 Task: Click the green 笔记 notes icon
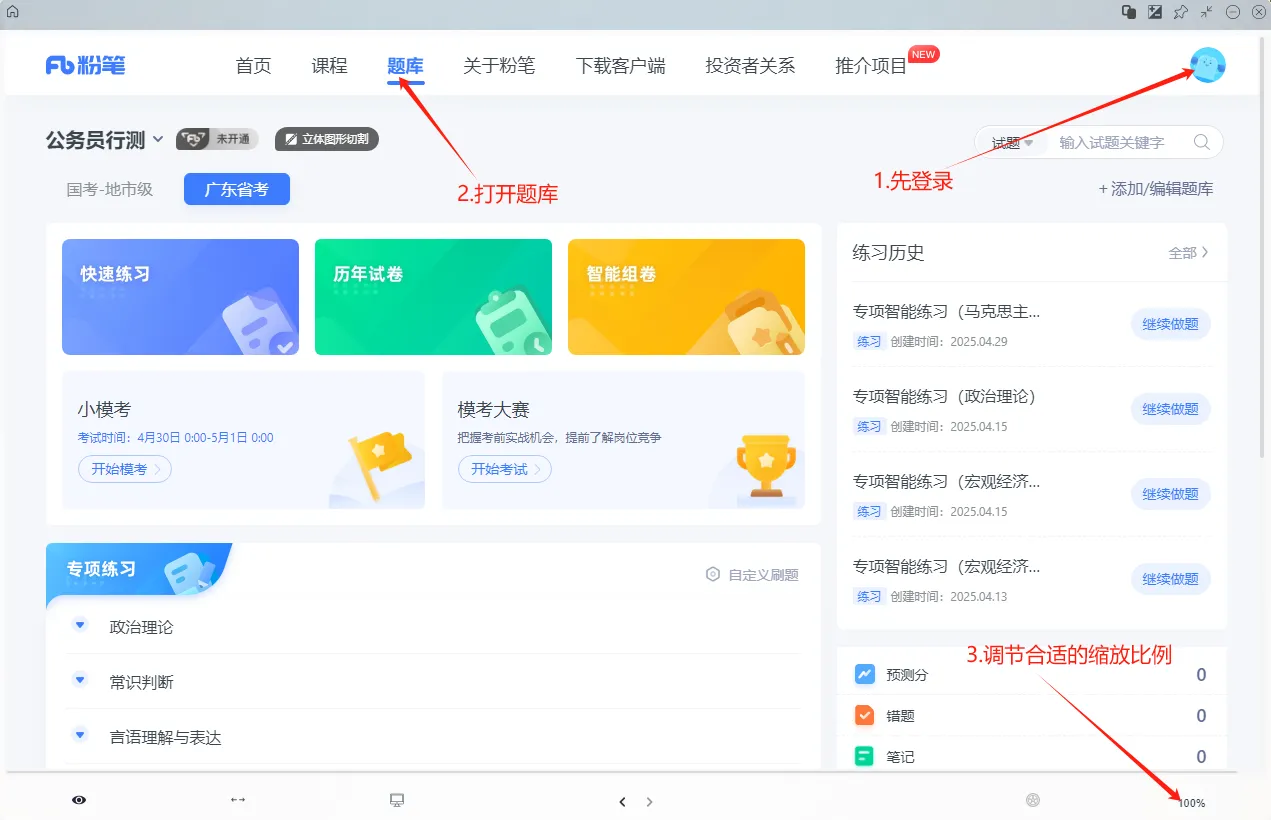coord(866,756)
